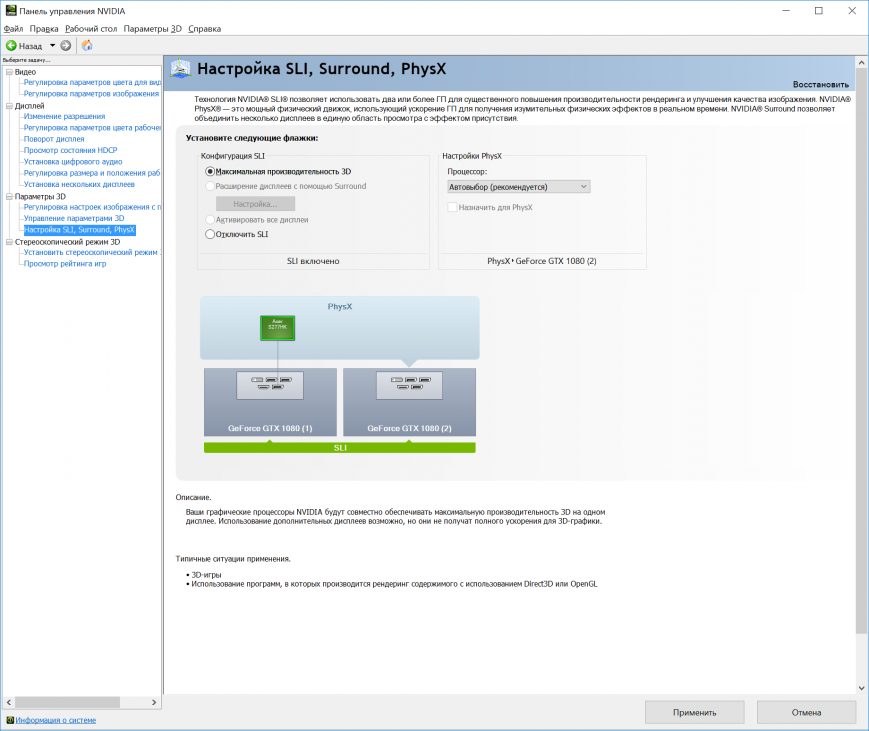This screenshot has width=869, height=731.
Task: Select Максимальная производительность 3D radio button
Action: pos(210,172)
